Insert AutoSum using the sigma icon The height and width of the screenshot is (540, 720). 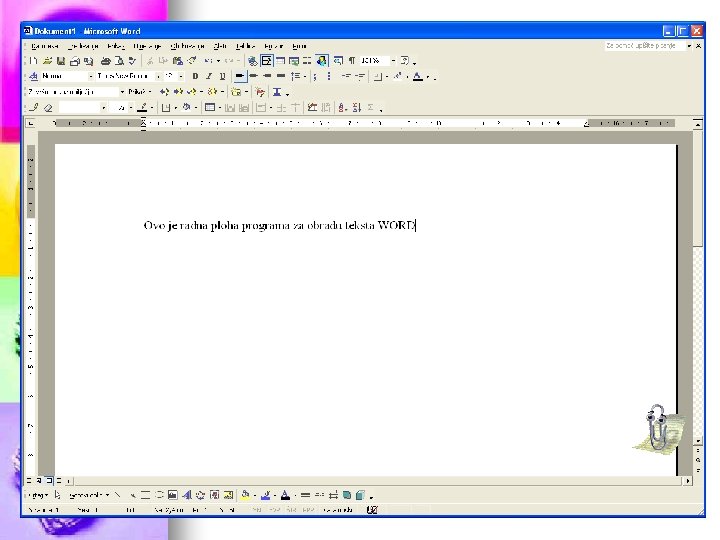[370, 107]
